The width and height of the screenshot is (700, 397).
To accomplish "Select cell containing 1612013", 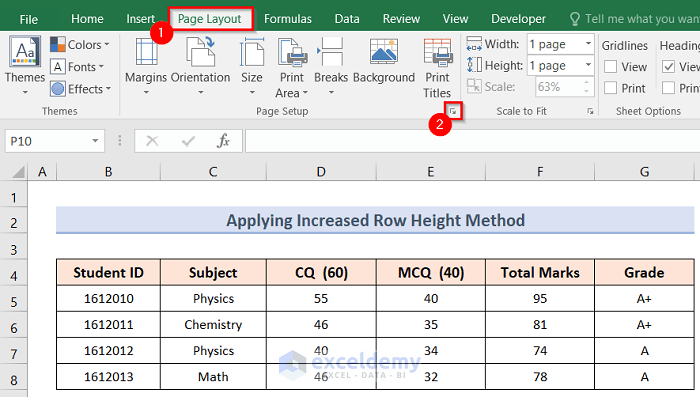I will point(108,376).
